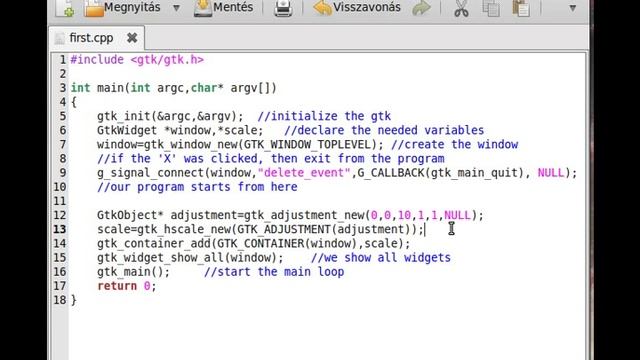Click the '//create the window' comment
Viewport: 640px width, 360px height.
tap(454, 144)
